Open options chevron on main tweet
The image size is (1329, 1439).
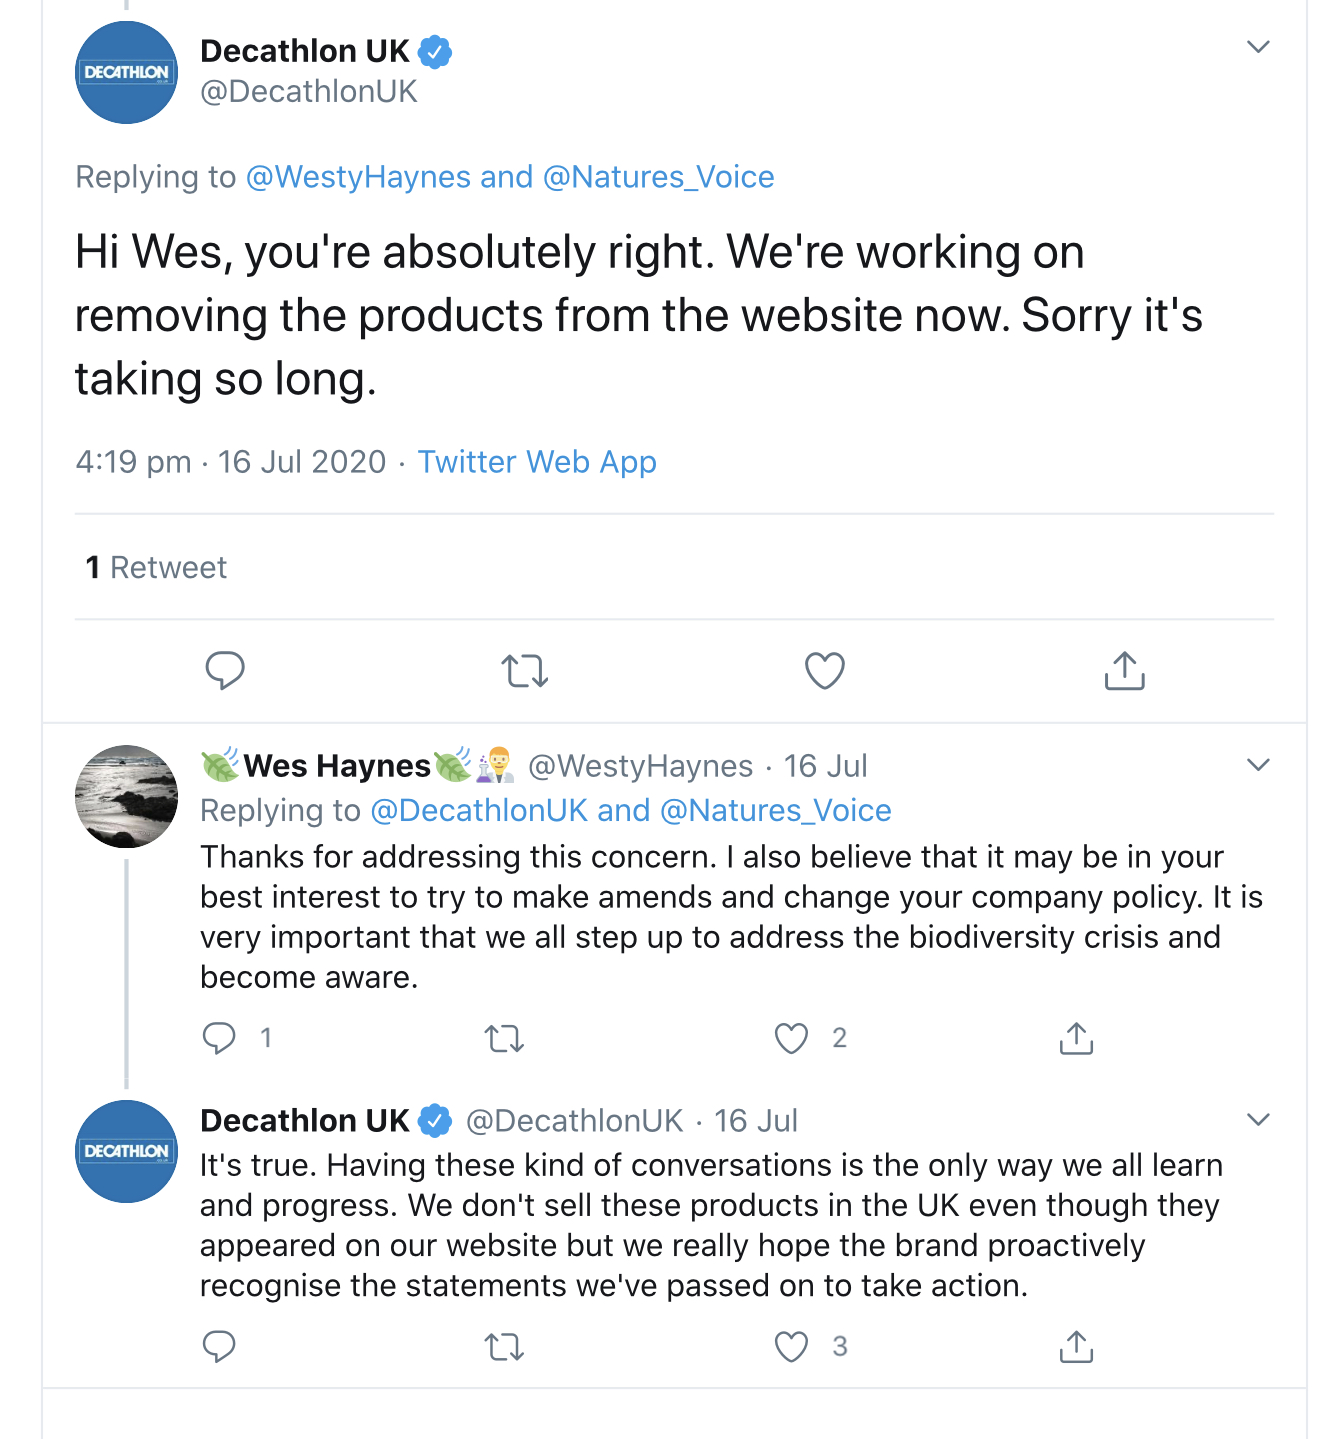1258,47
